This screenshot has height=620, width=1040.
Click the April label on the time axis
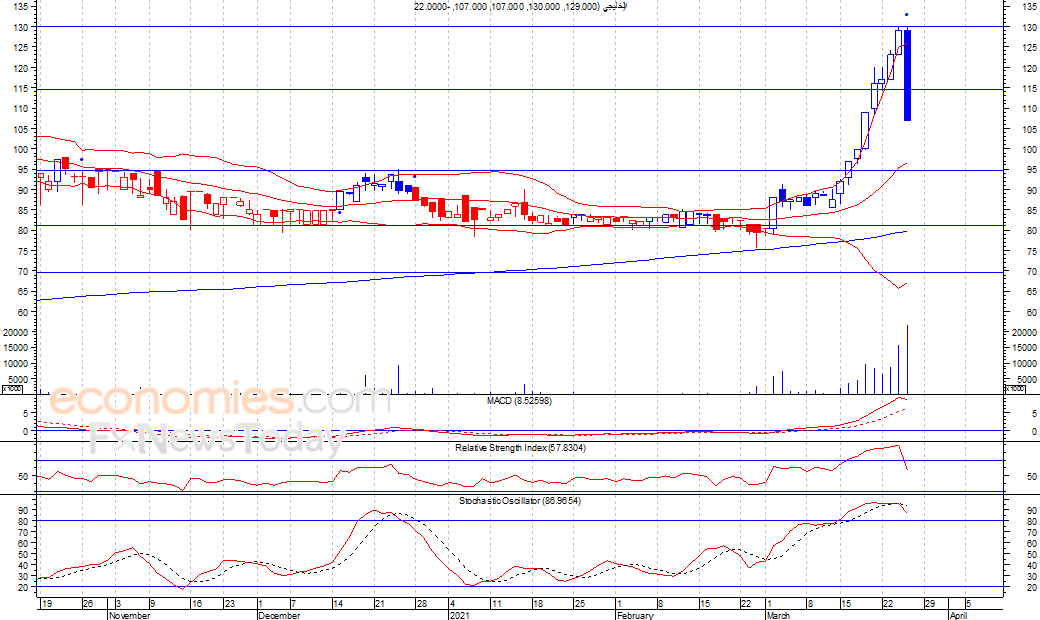(958, 616)
